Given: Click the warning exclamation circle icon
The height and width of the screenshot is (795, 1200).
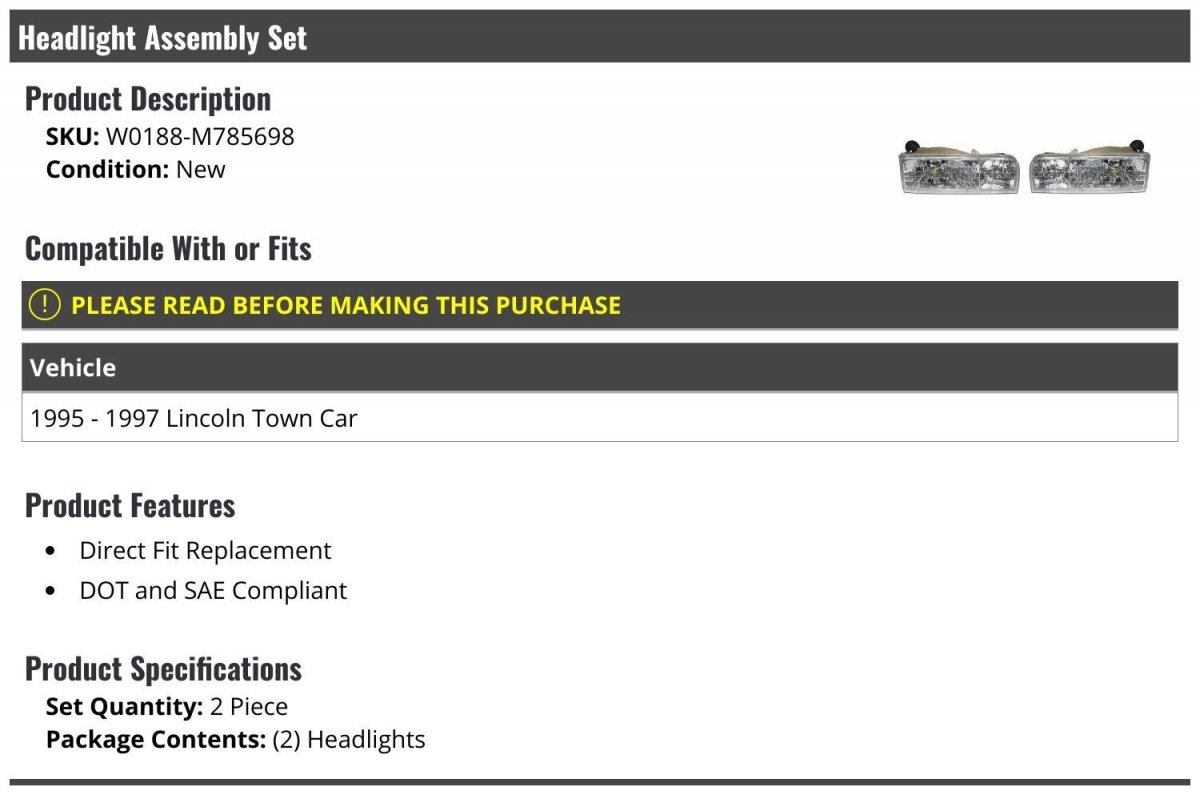Looking at the screenshot, I should pos(44,305).
